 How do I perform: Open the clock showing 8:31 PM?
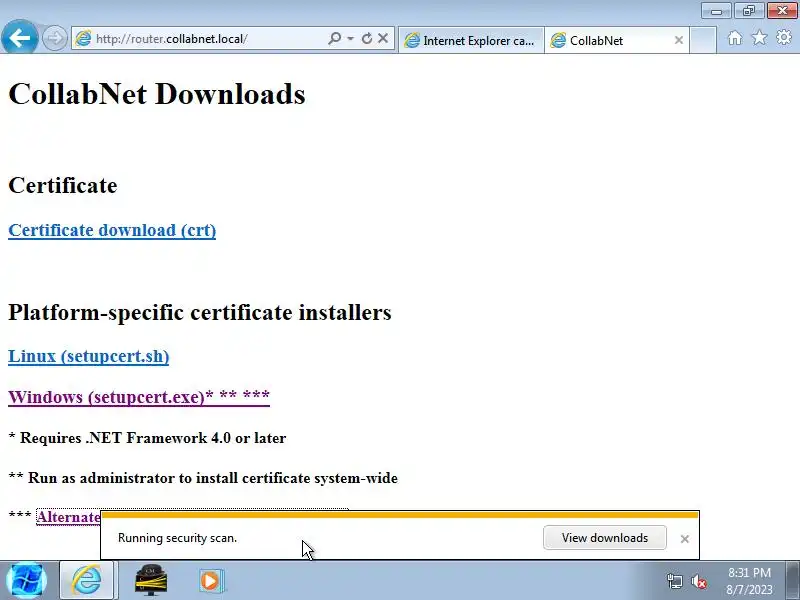749,581
